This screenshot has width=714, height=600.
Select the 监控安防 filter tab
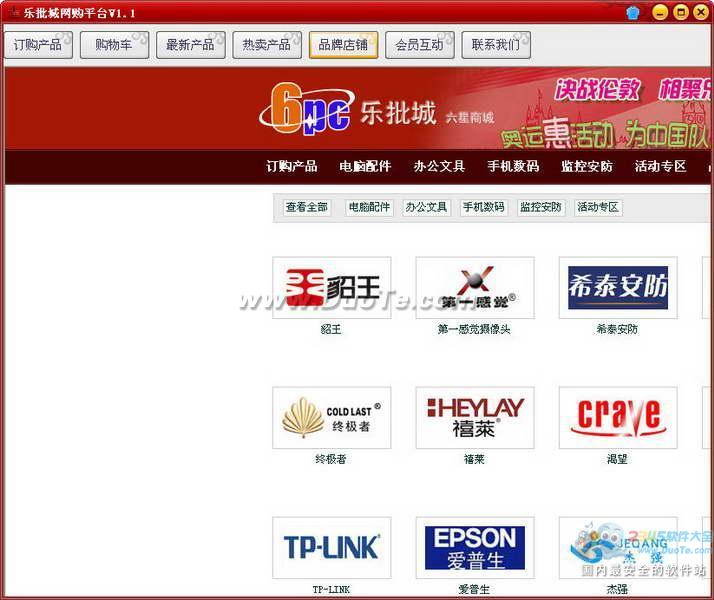[541, 208]
